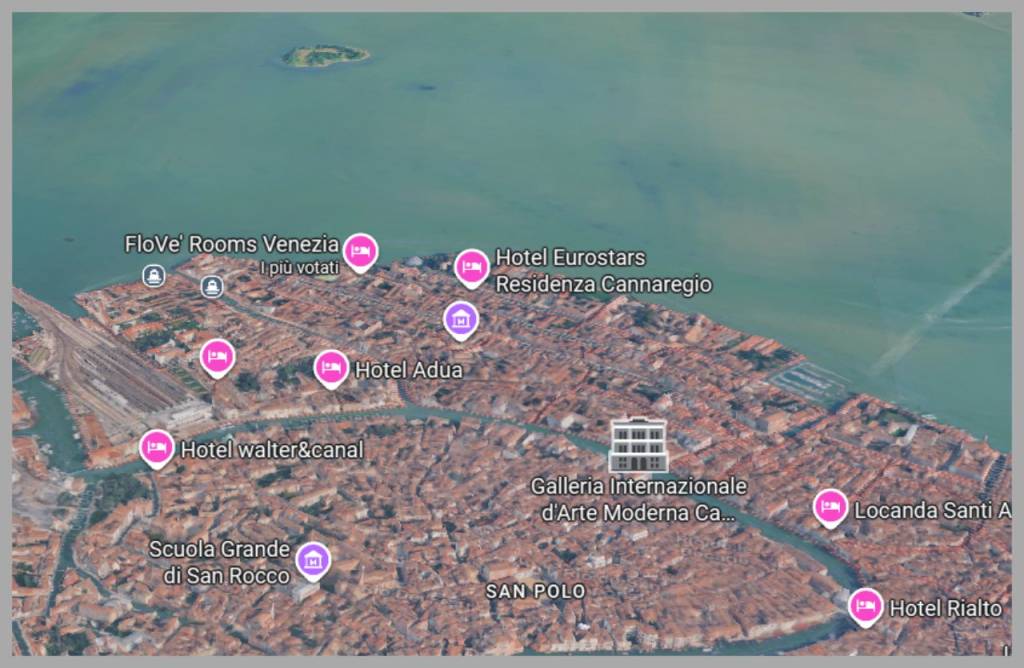Click the Hotel Adua text label

point(408,369)
